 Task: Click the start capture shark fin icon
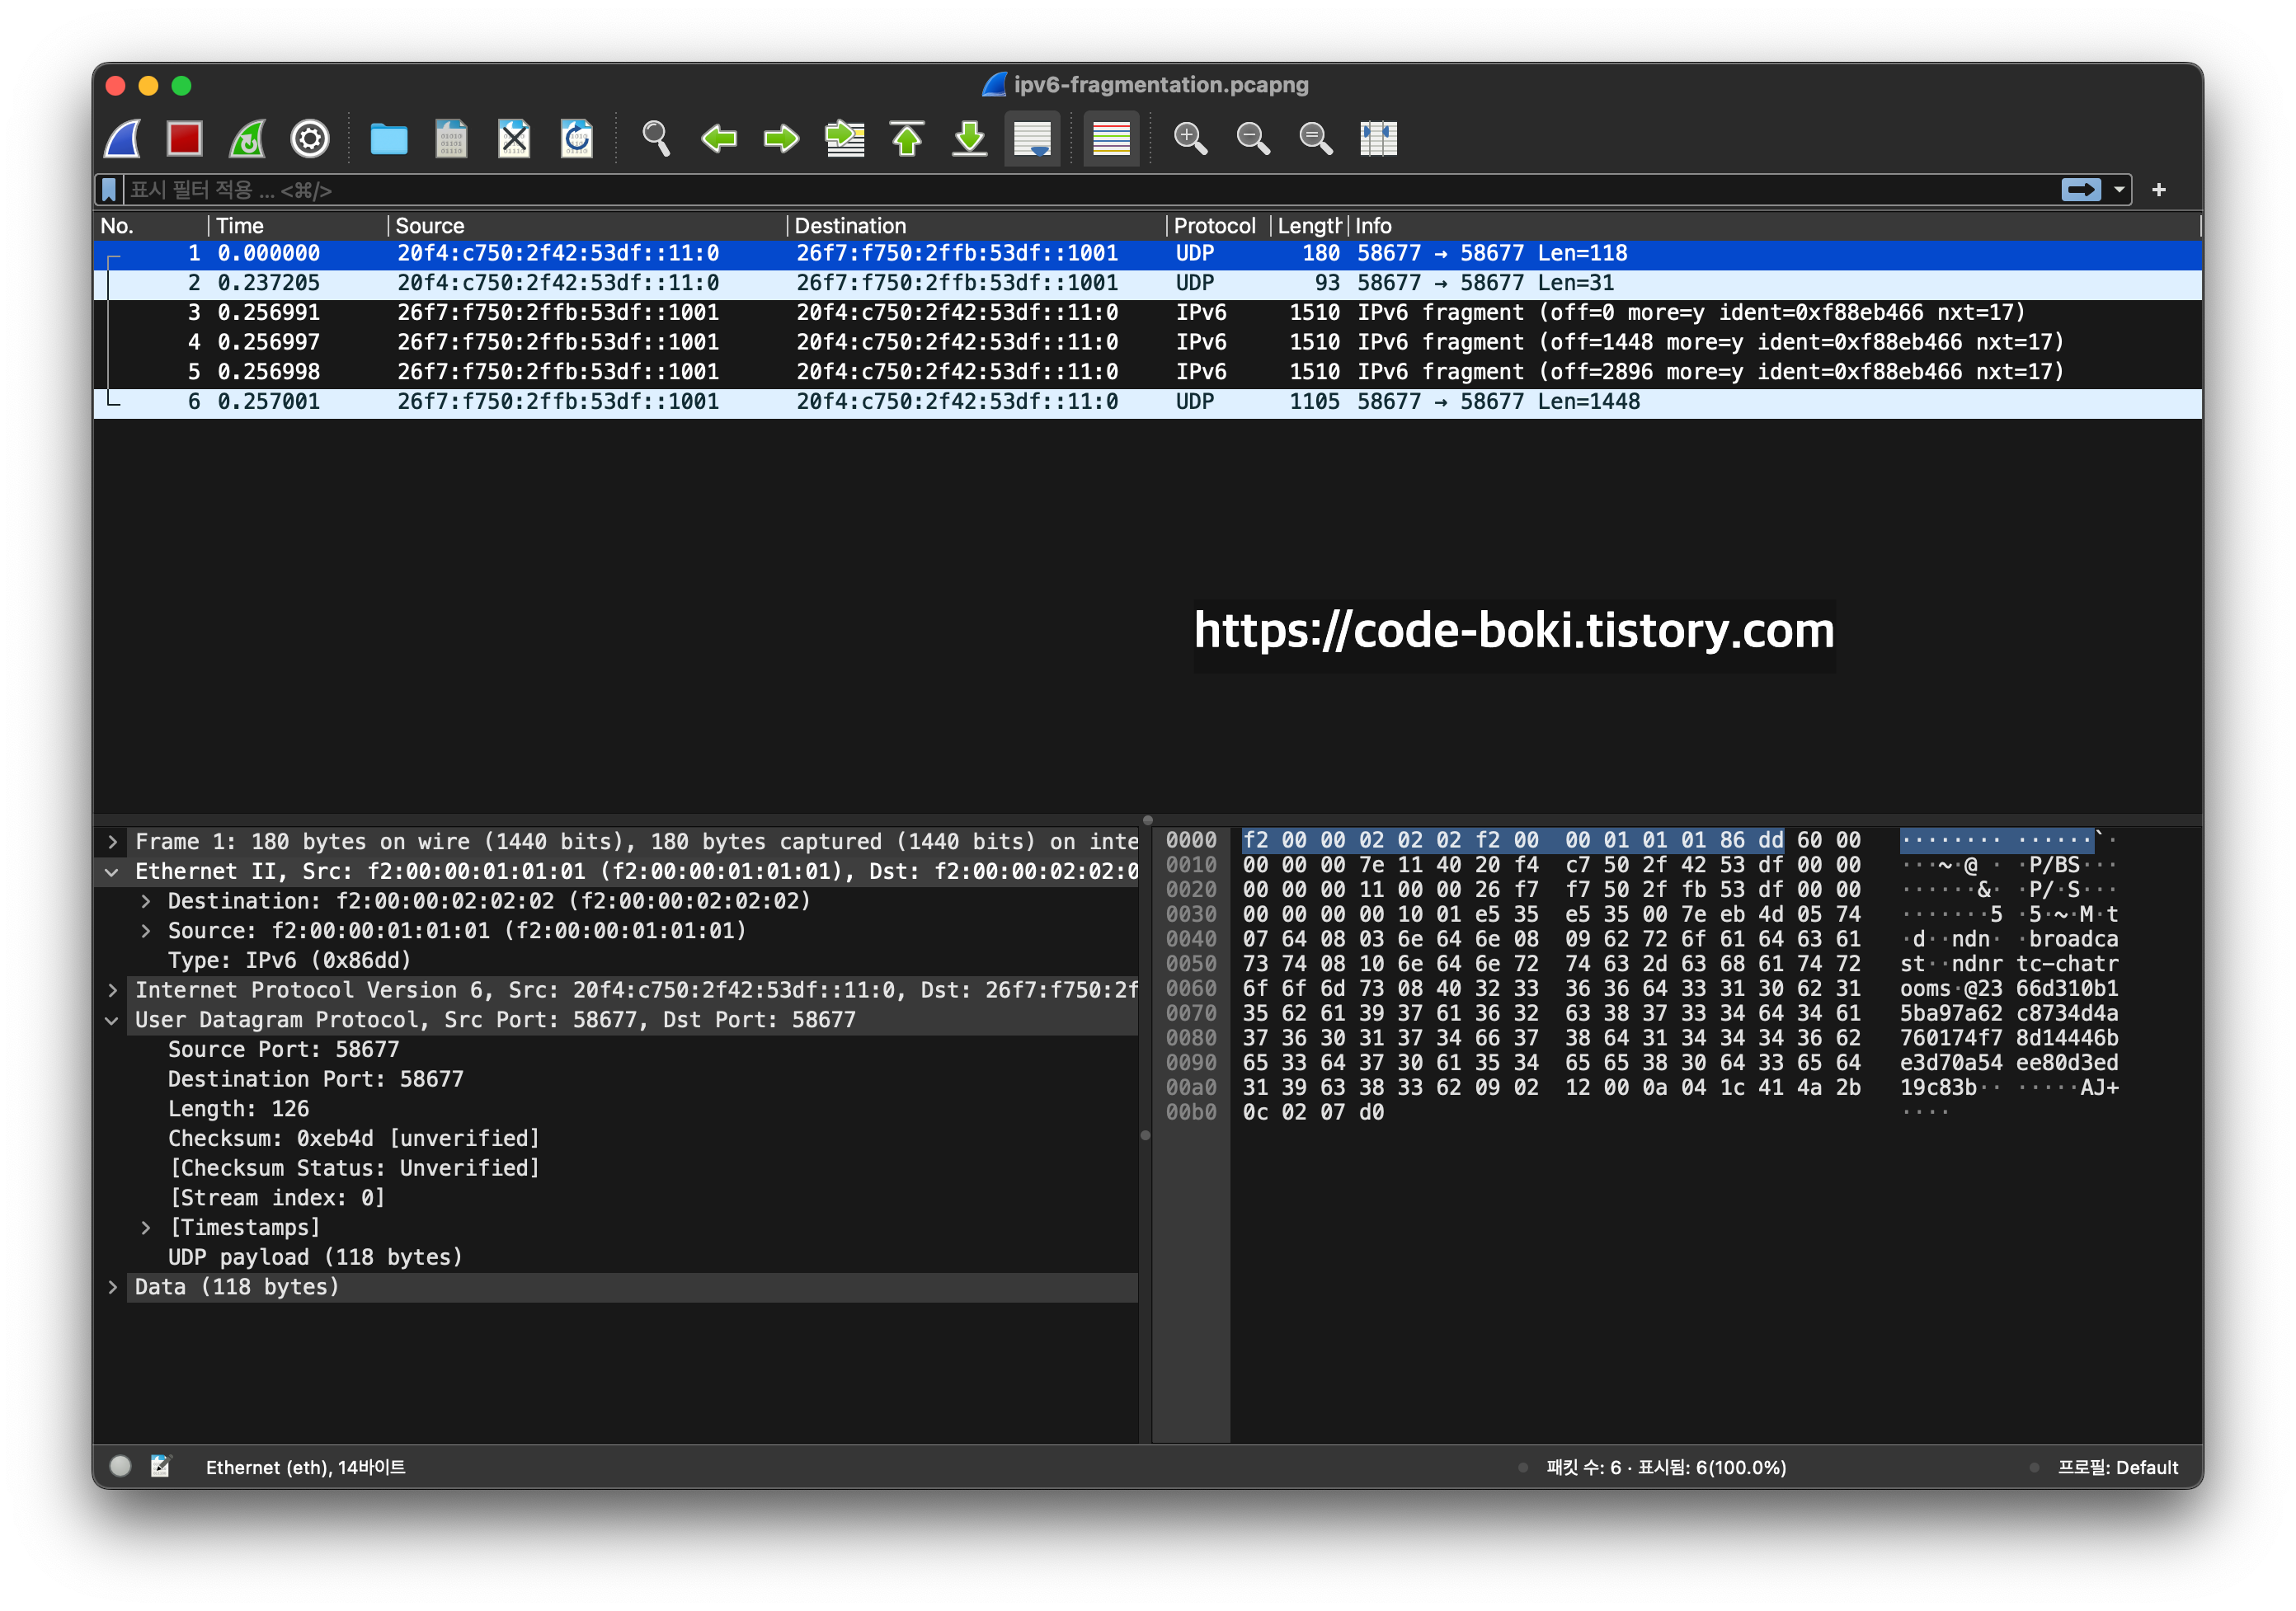(x=122, y=138)
